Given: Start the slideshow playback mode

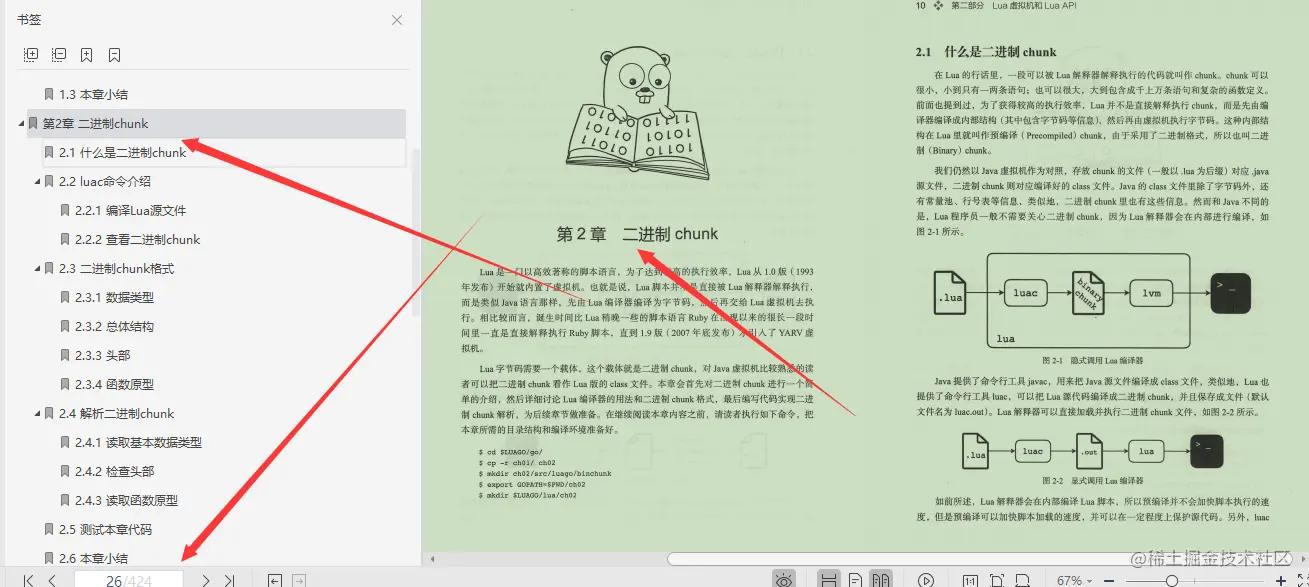Looking at the screenshot, I should tap(925, 578).
